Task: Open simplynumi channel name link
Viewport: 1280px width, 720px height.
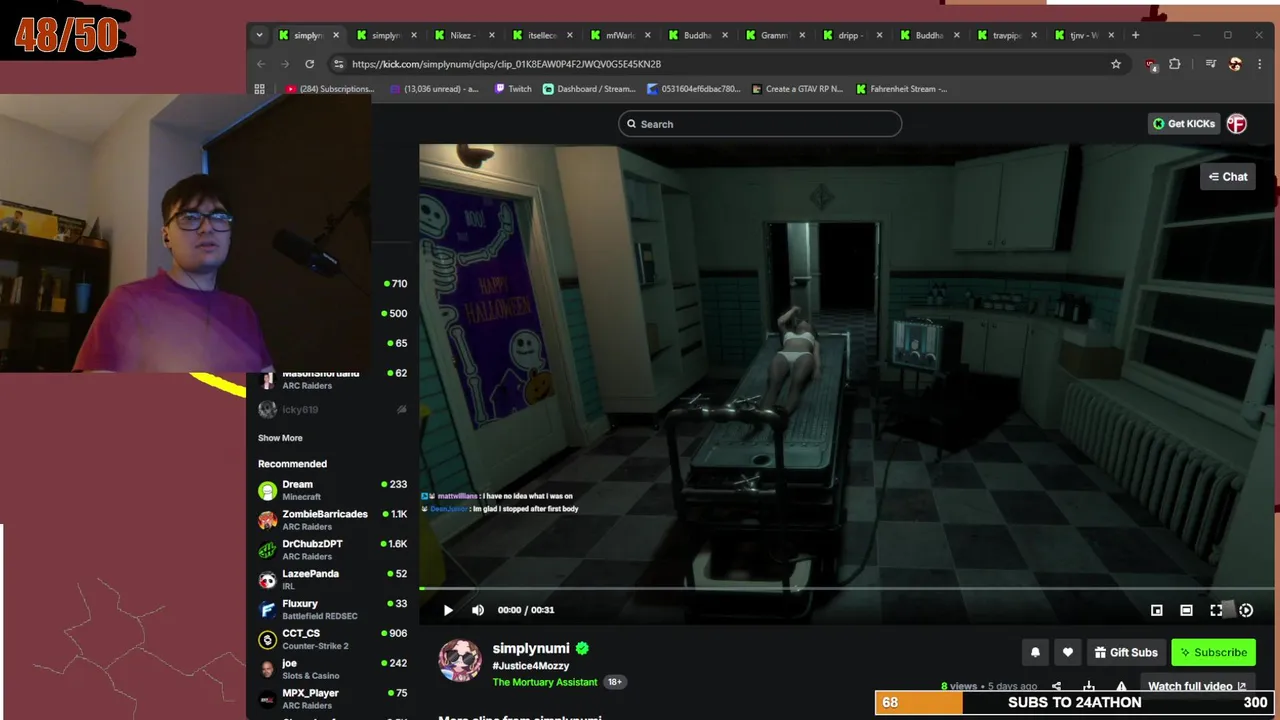Action: point(531,648)
